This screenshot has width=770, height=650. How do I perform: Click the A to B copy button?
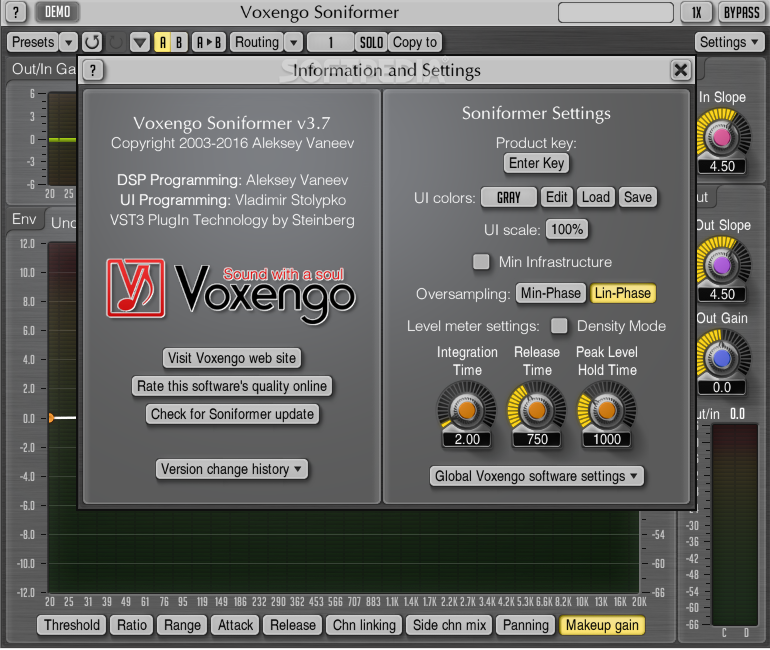209,42
